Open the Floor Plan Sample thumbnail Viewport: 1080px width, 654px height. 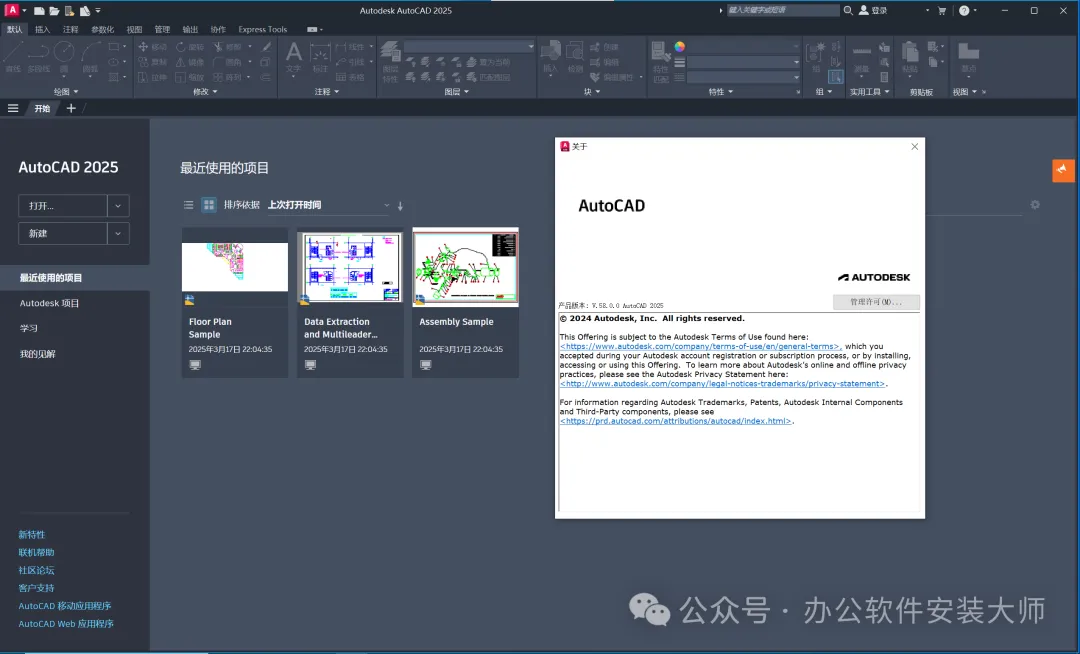pos(235,267)
